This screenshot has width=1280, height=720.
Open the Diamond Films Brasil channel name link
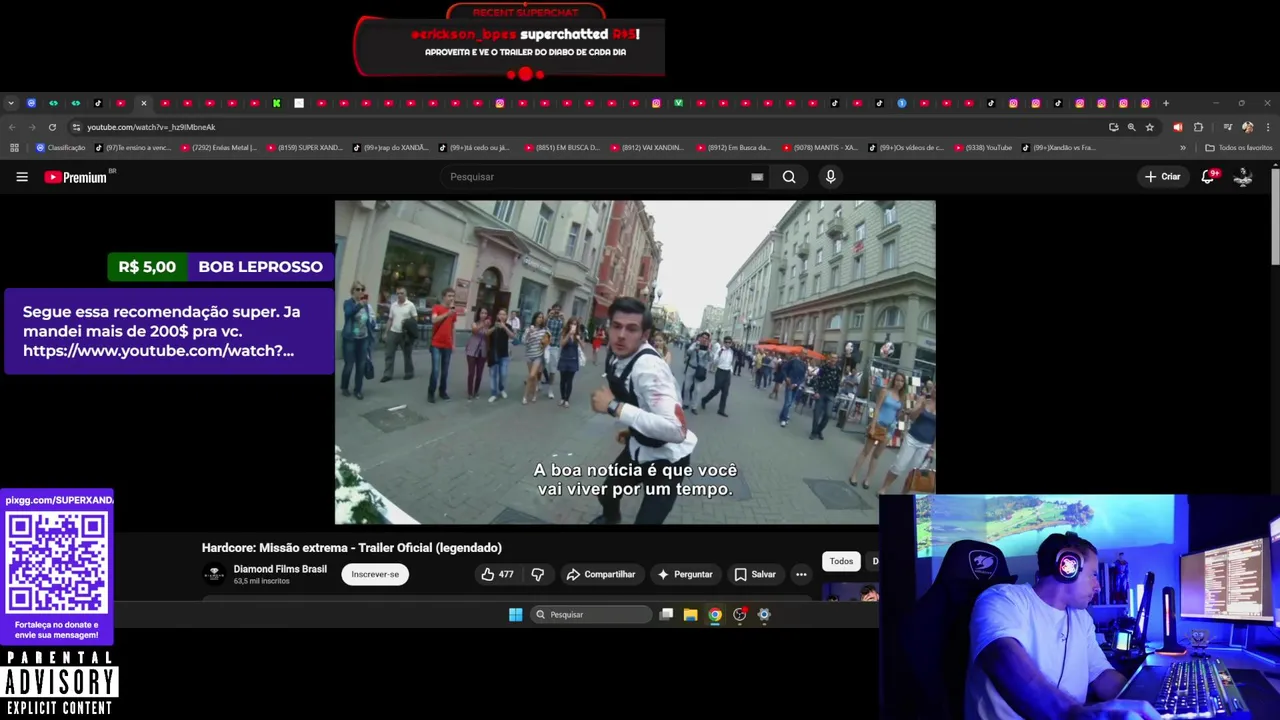[x=280, y=569]
